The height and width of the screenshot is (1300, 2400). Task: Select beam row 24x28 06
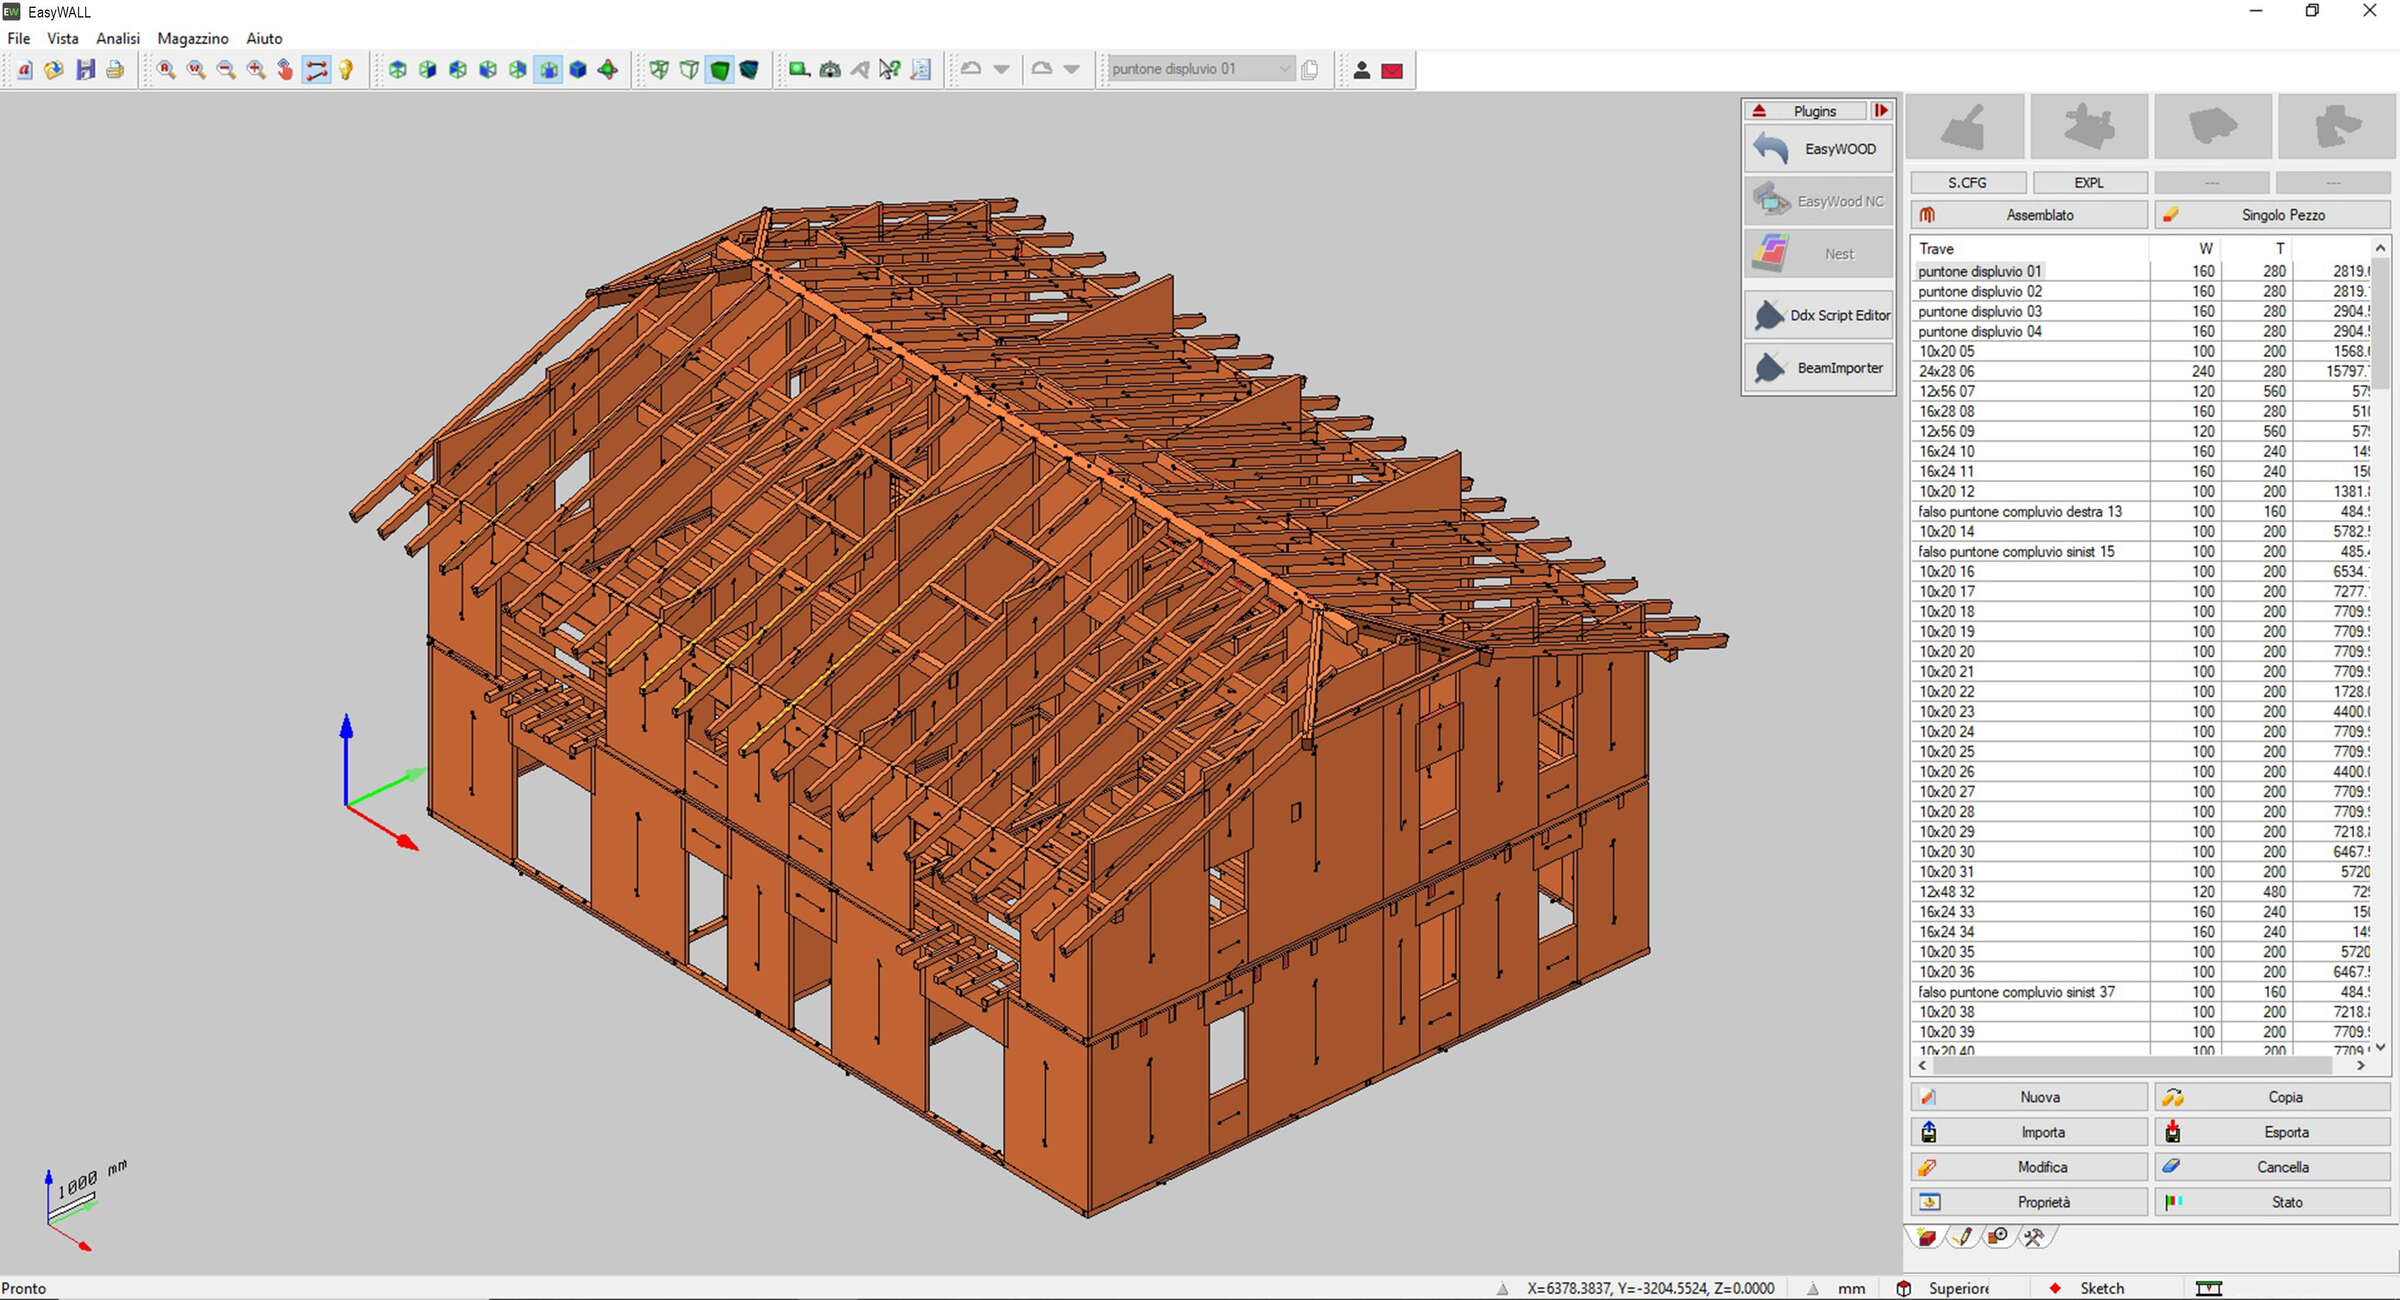click(2142, 371)
